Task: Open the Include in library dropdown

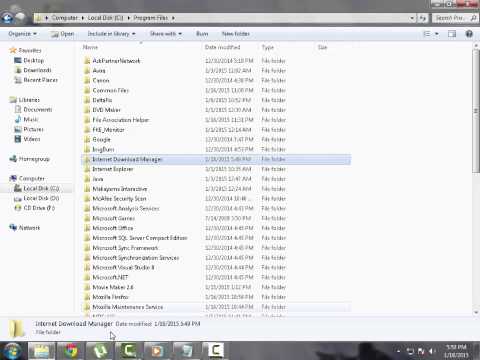Action: point(112,34)
